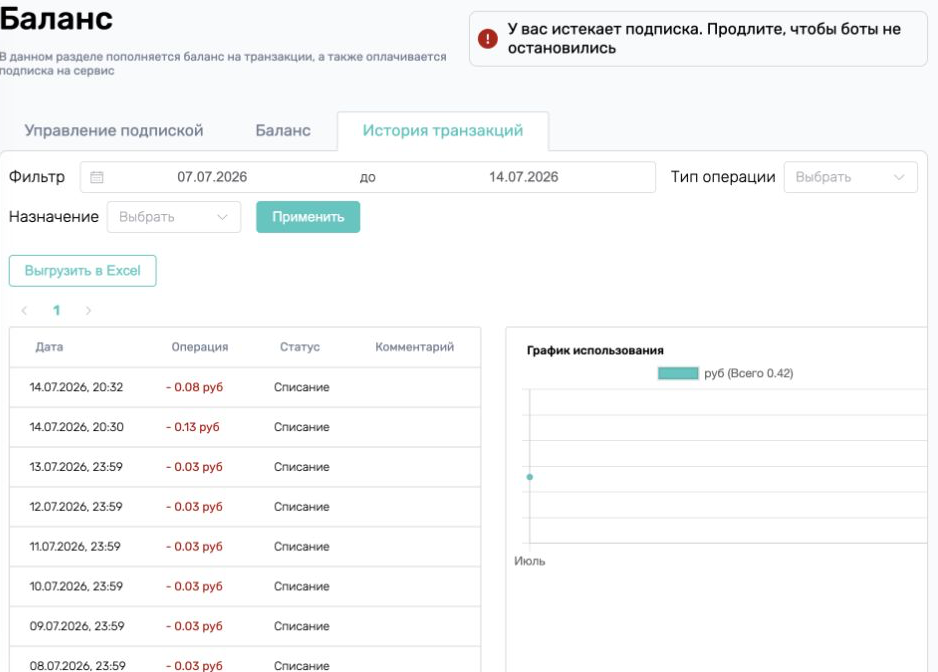The image size is (938, 672).
Task: Click the График использования title
Action: tap(595, 351)
